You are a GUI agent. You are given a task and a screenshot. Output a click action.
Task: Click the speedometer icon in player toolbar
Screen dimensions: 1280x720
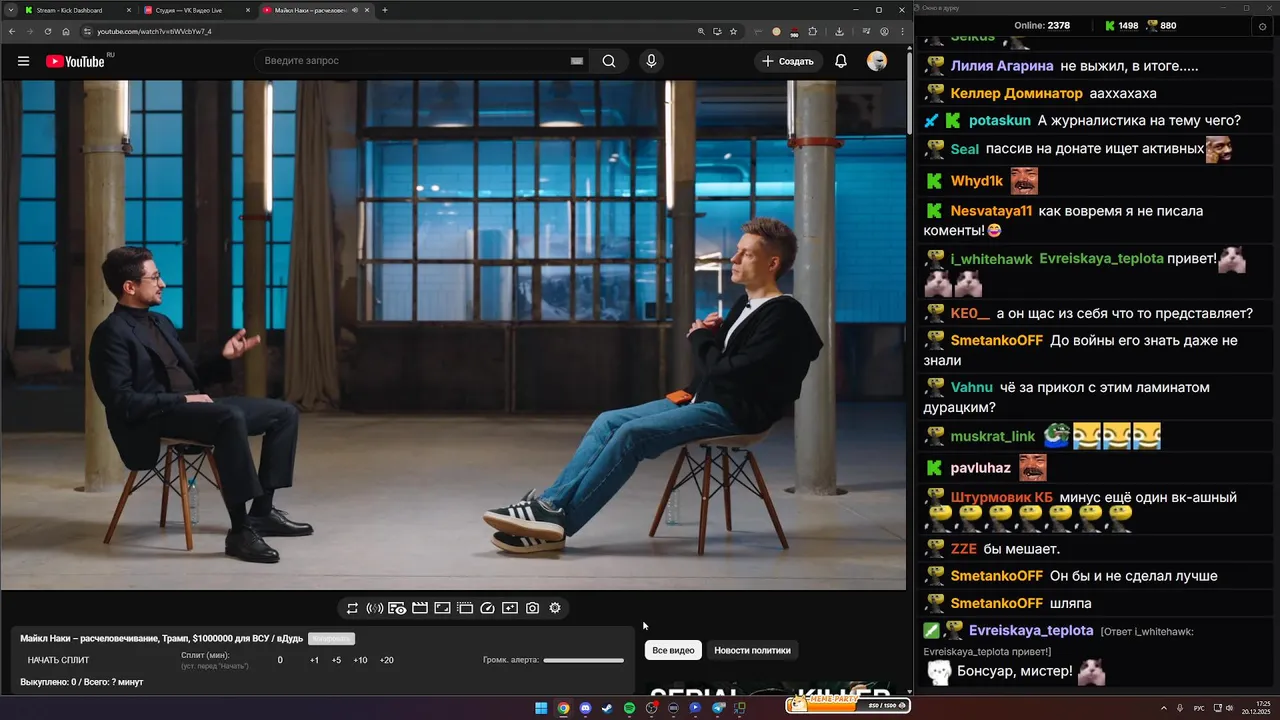coord(488,608)
